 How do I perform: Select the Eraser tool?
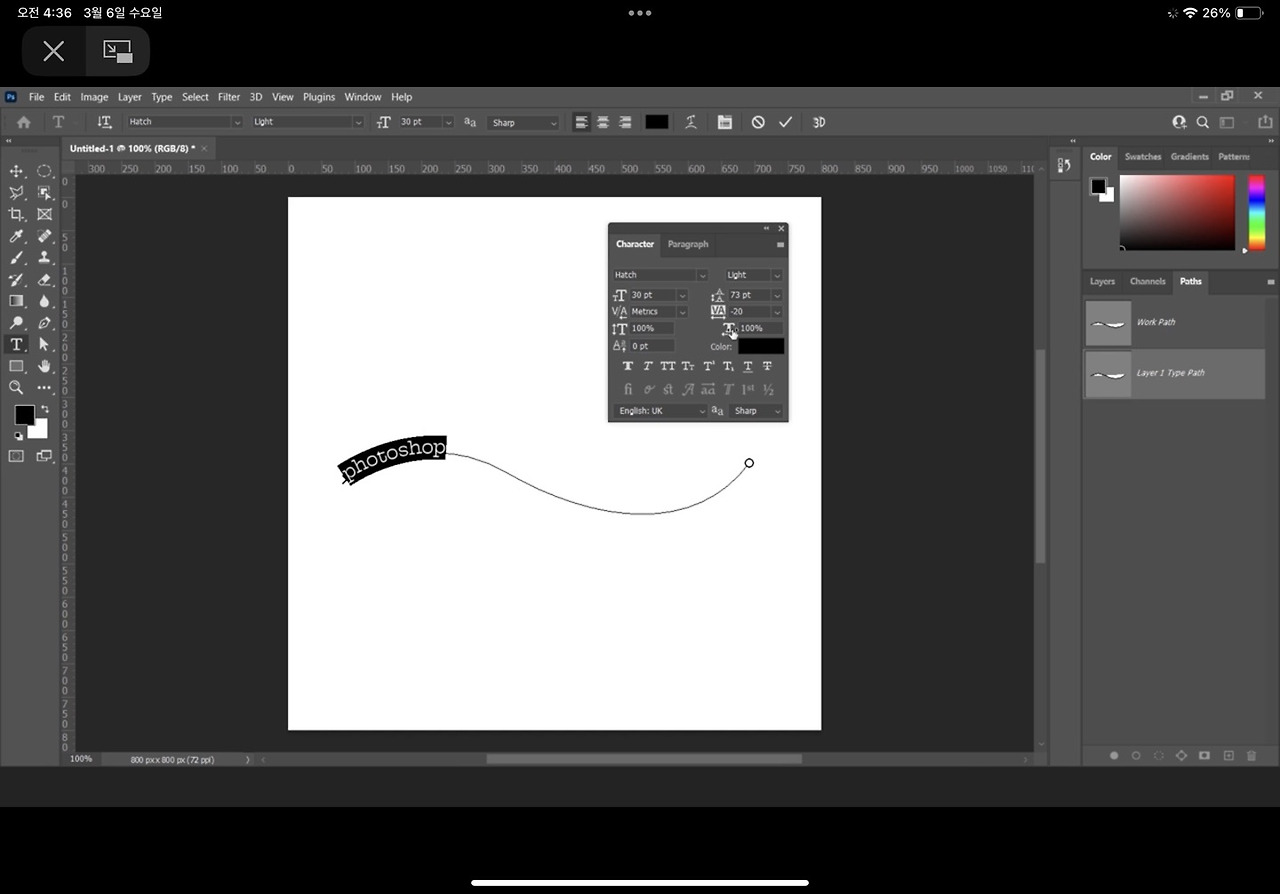click(44, 280)
